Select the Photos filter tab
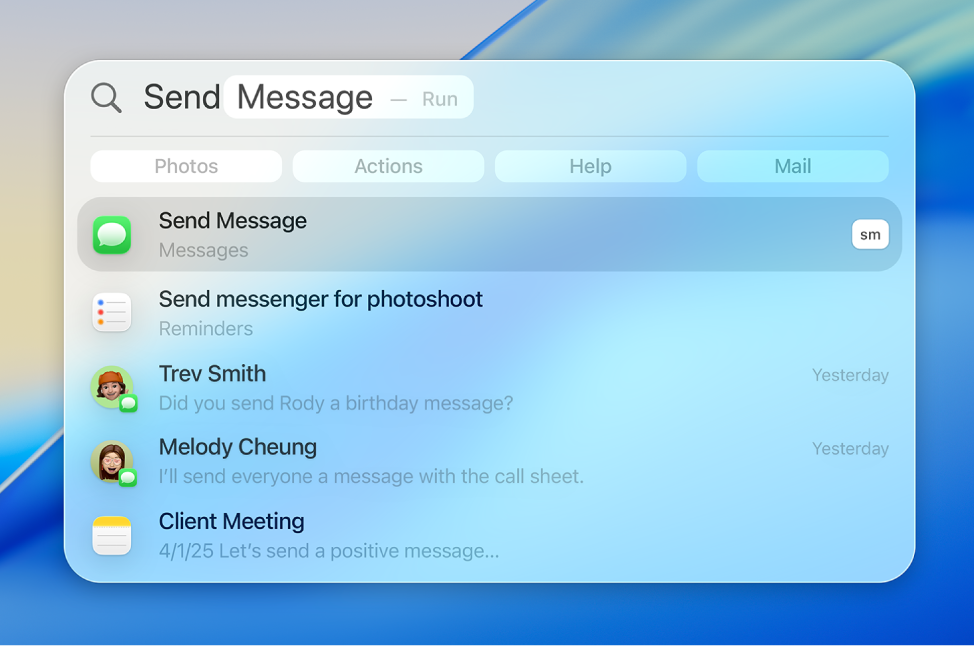This screenshot has width=974, height=646. point(186,166)
